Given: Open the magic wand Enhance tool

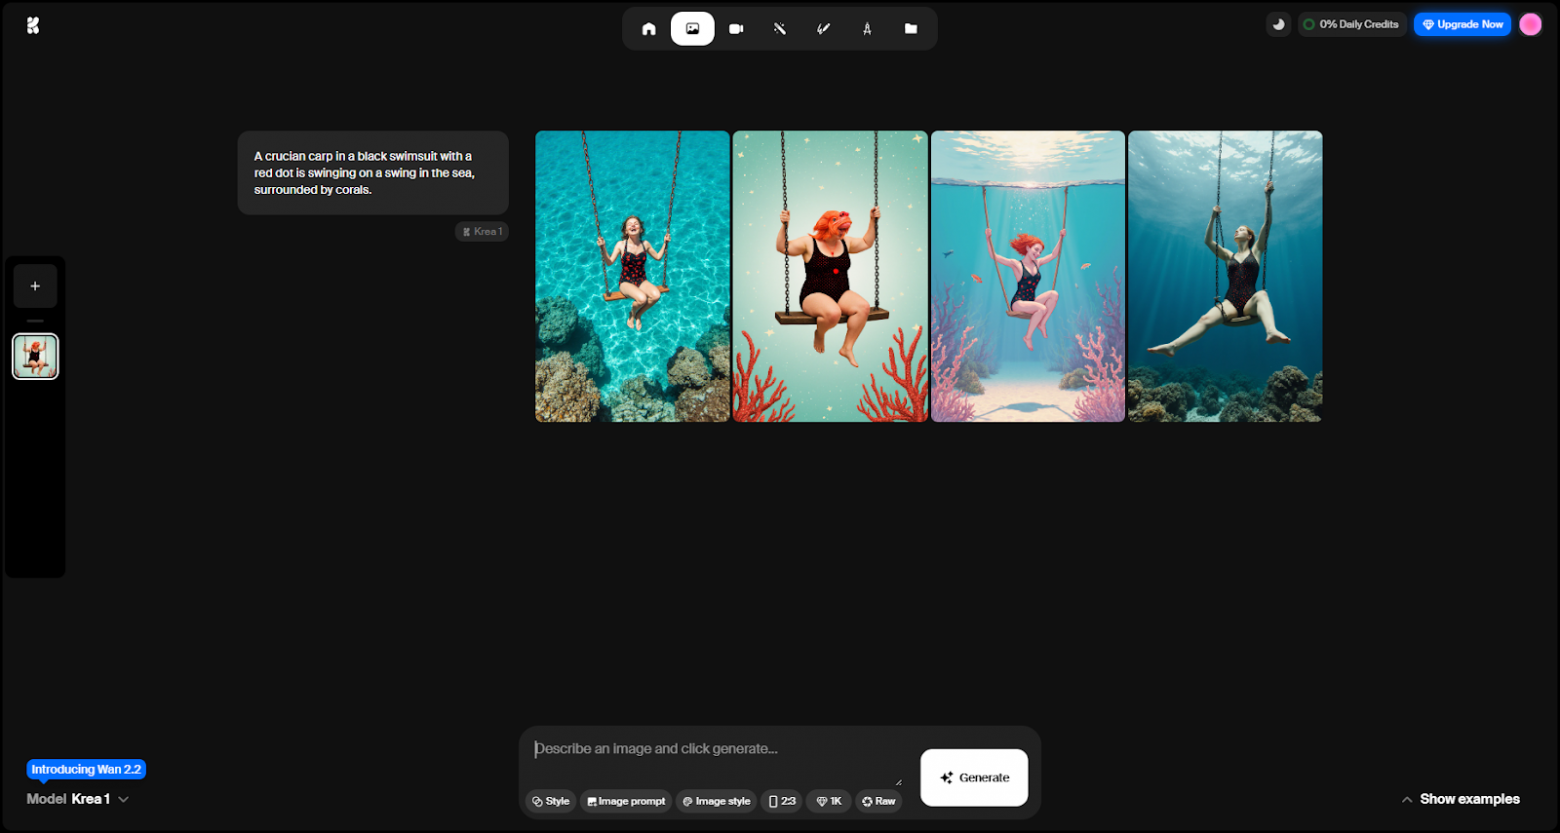Looking at the screenshot, I should point(780,29).
